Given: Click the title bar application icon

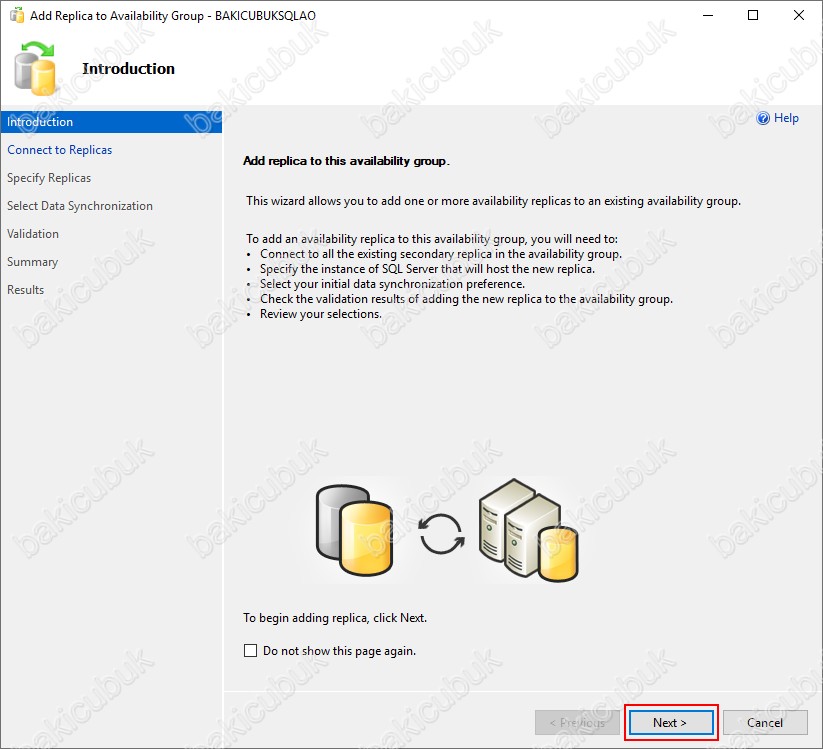Looking at the screenshot, I should coord(17,15).
